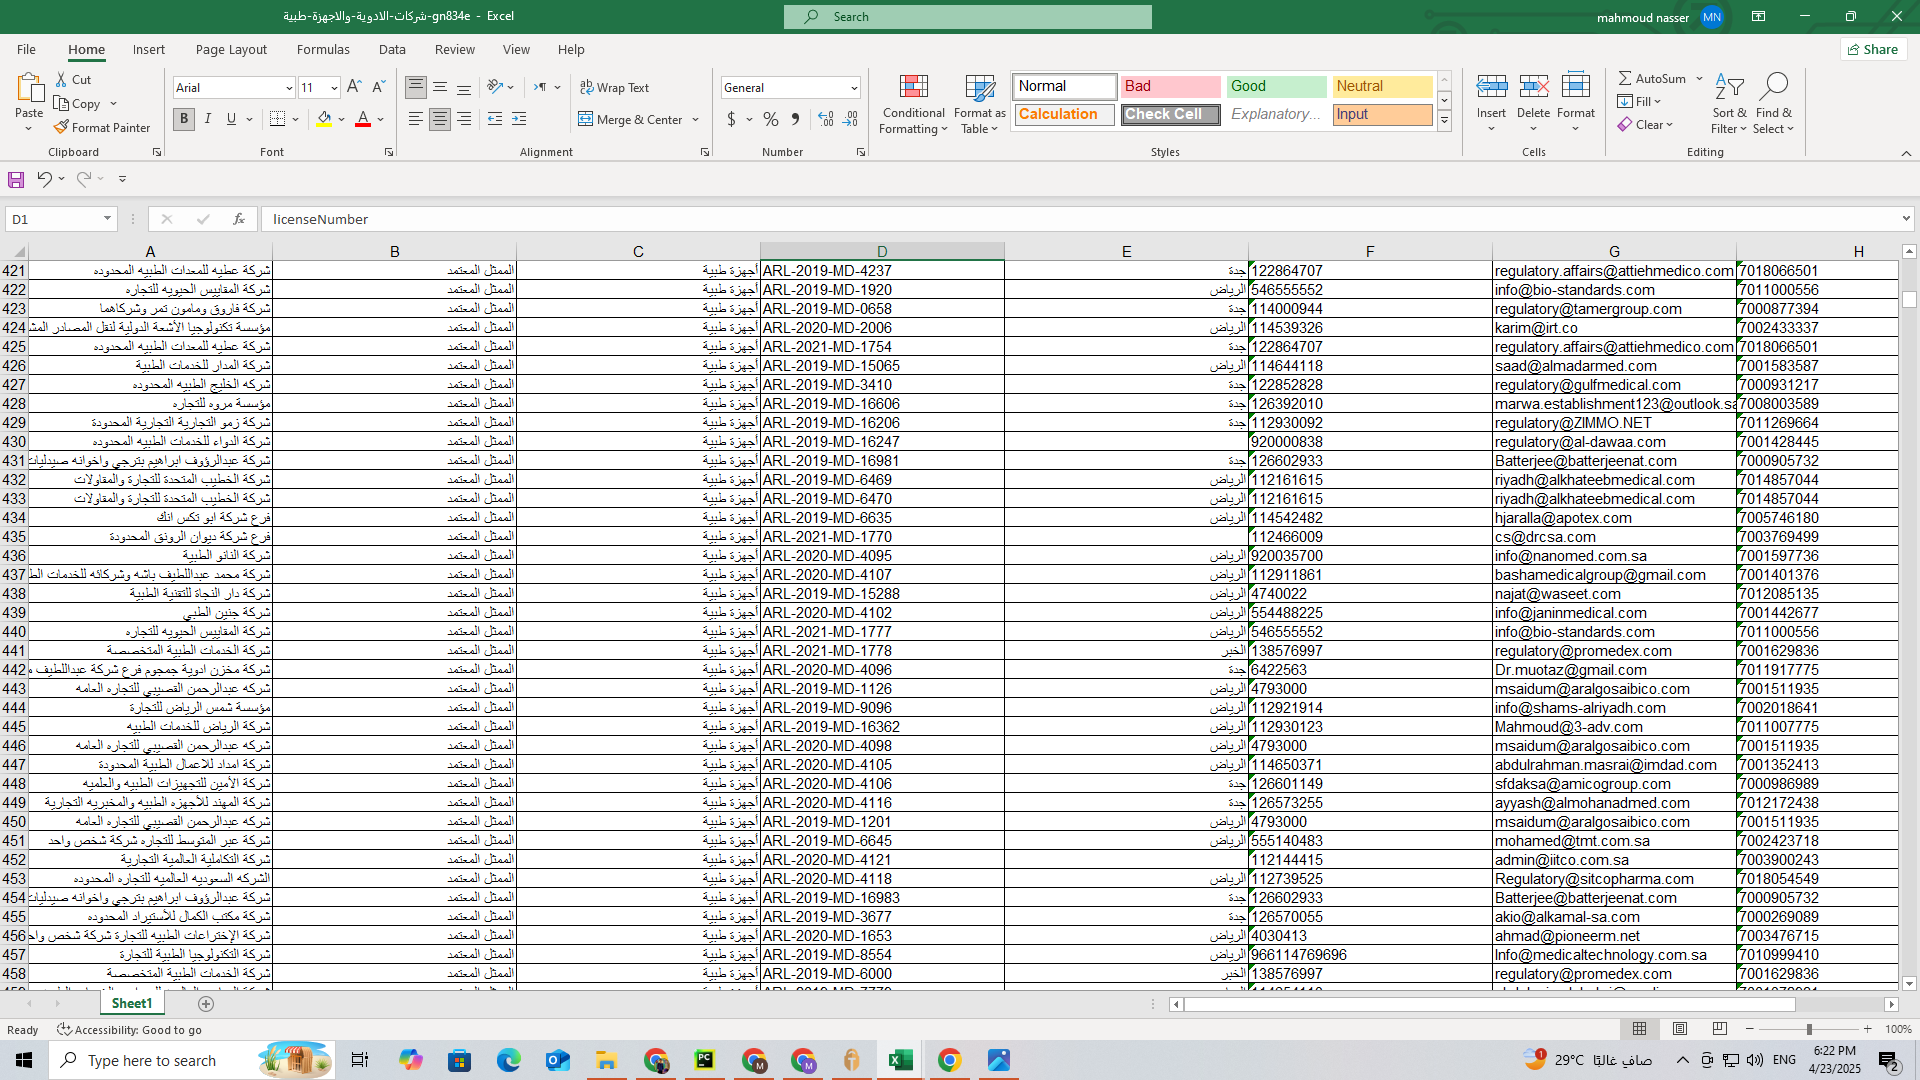Open Excel from the Windows taskbar

[900, 1060]
